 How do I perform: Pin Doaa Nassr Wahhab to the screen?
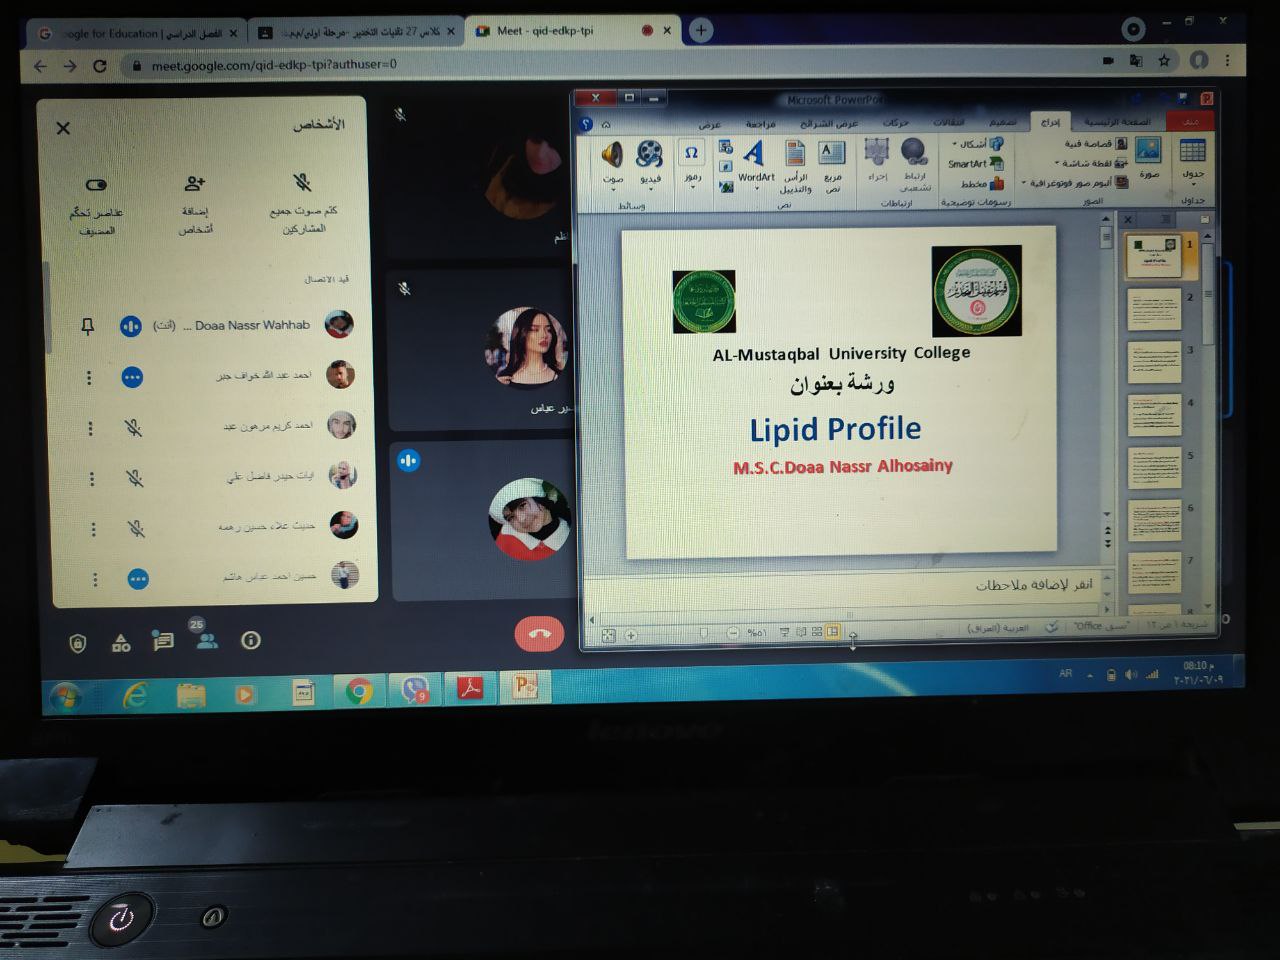[x=88, y=325]
